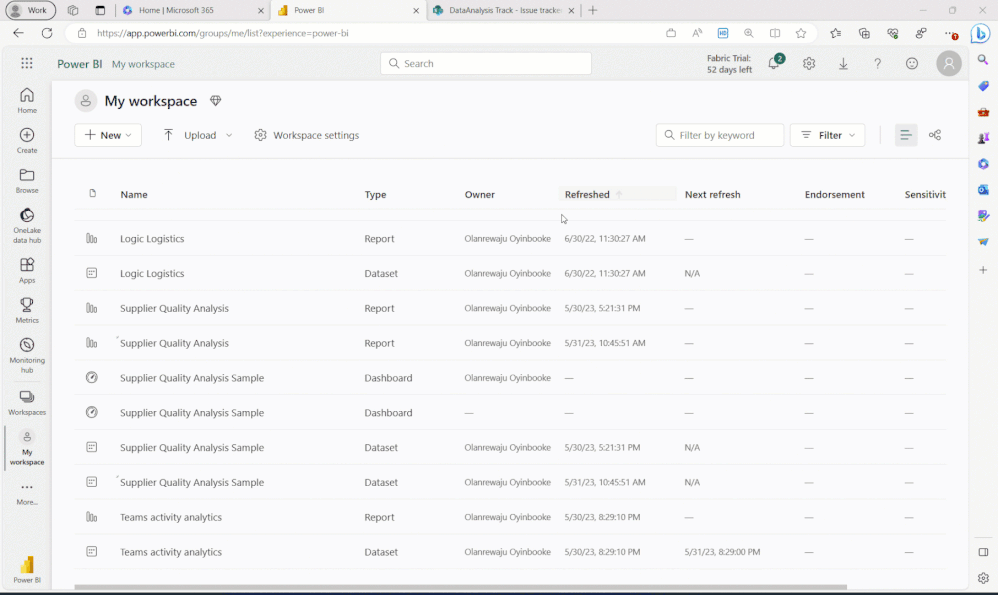Open Logic Logistics dataset

pyautogui.click(x=152, y=273)
